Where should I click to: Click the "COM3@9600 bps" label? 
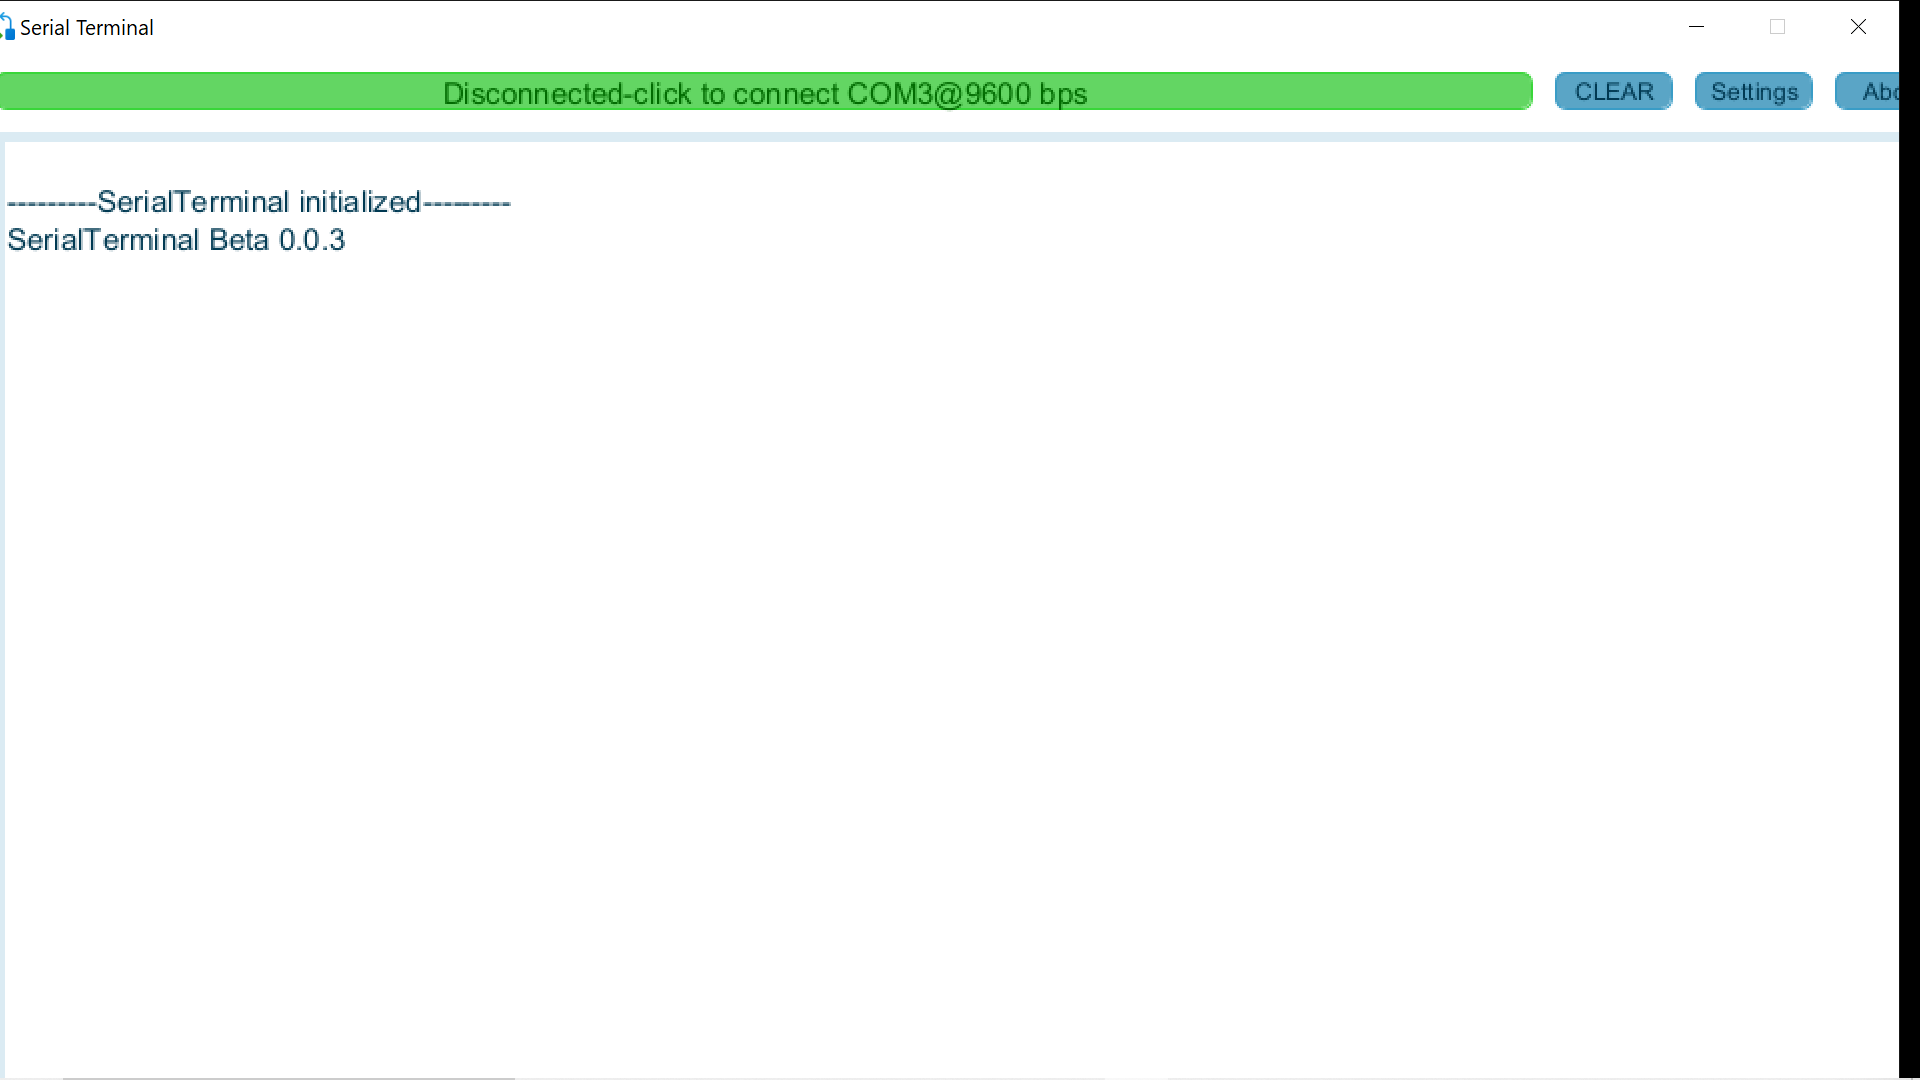(966, 93)
